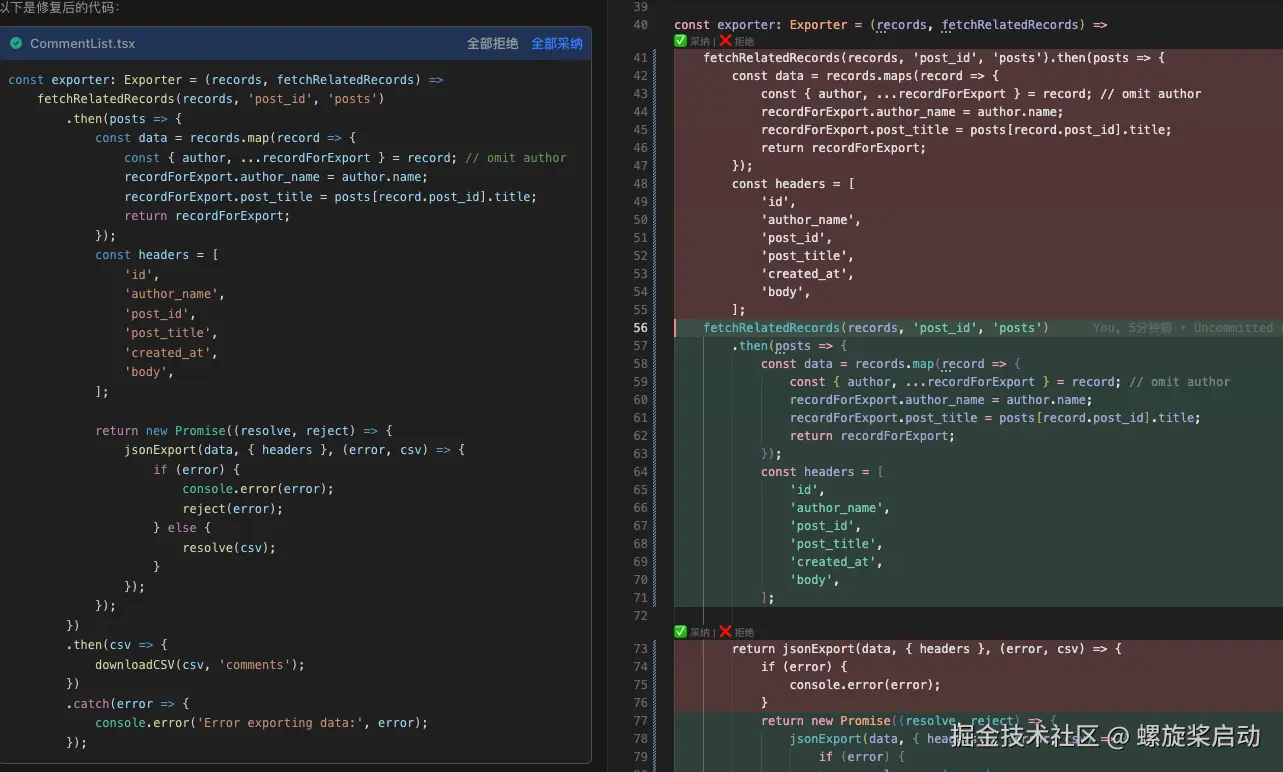Screen dimensions: 1283x772
Task: Open the CommentList.tsx file name in the chat panel
Action: pos(82,44)
